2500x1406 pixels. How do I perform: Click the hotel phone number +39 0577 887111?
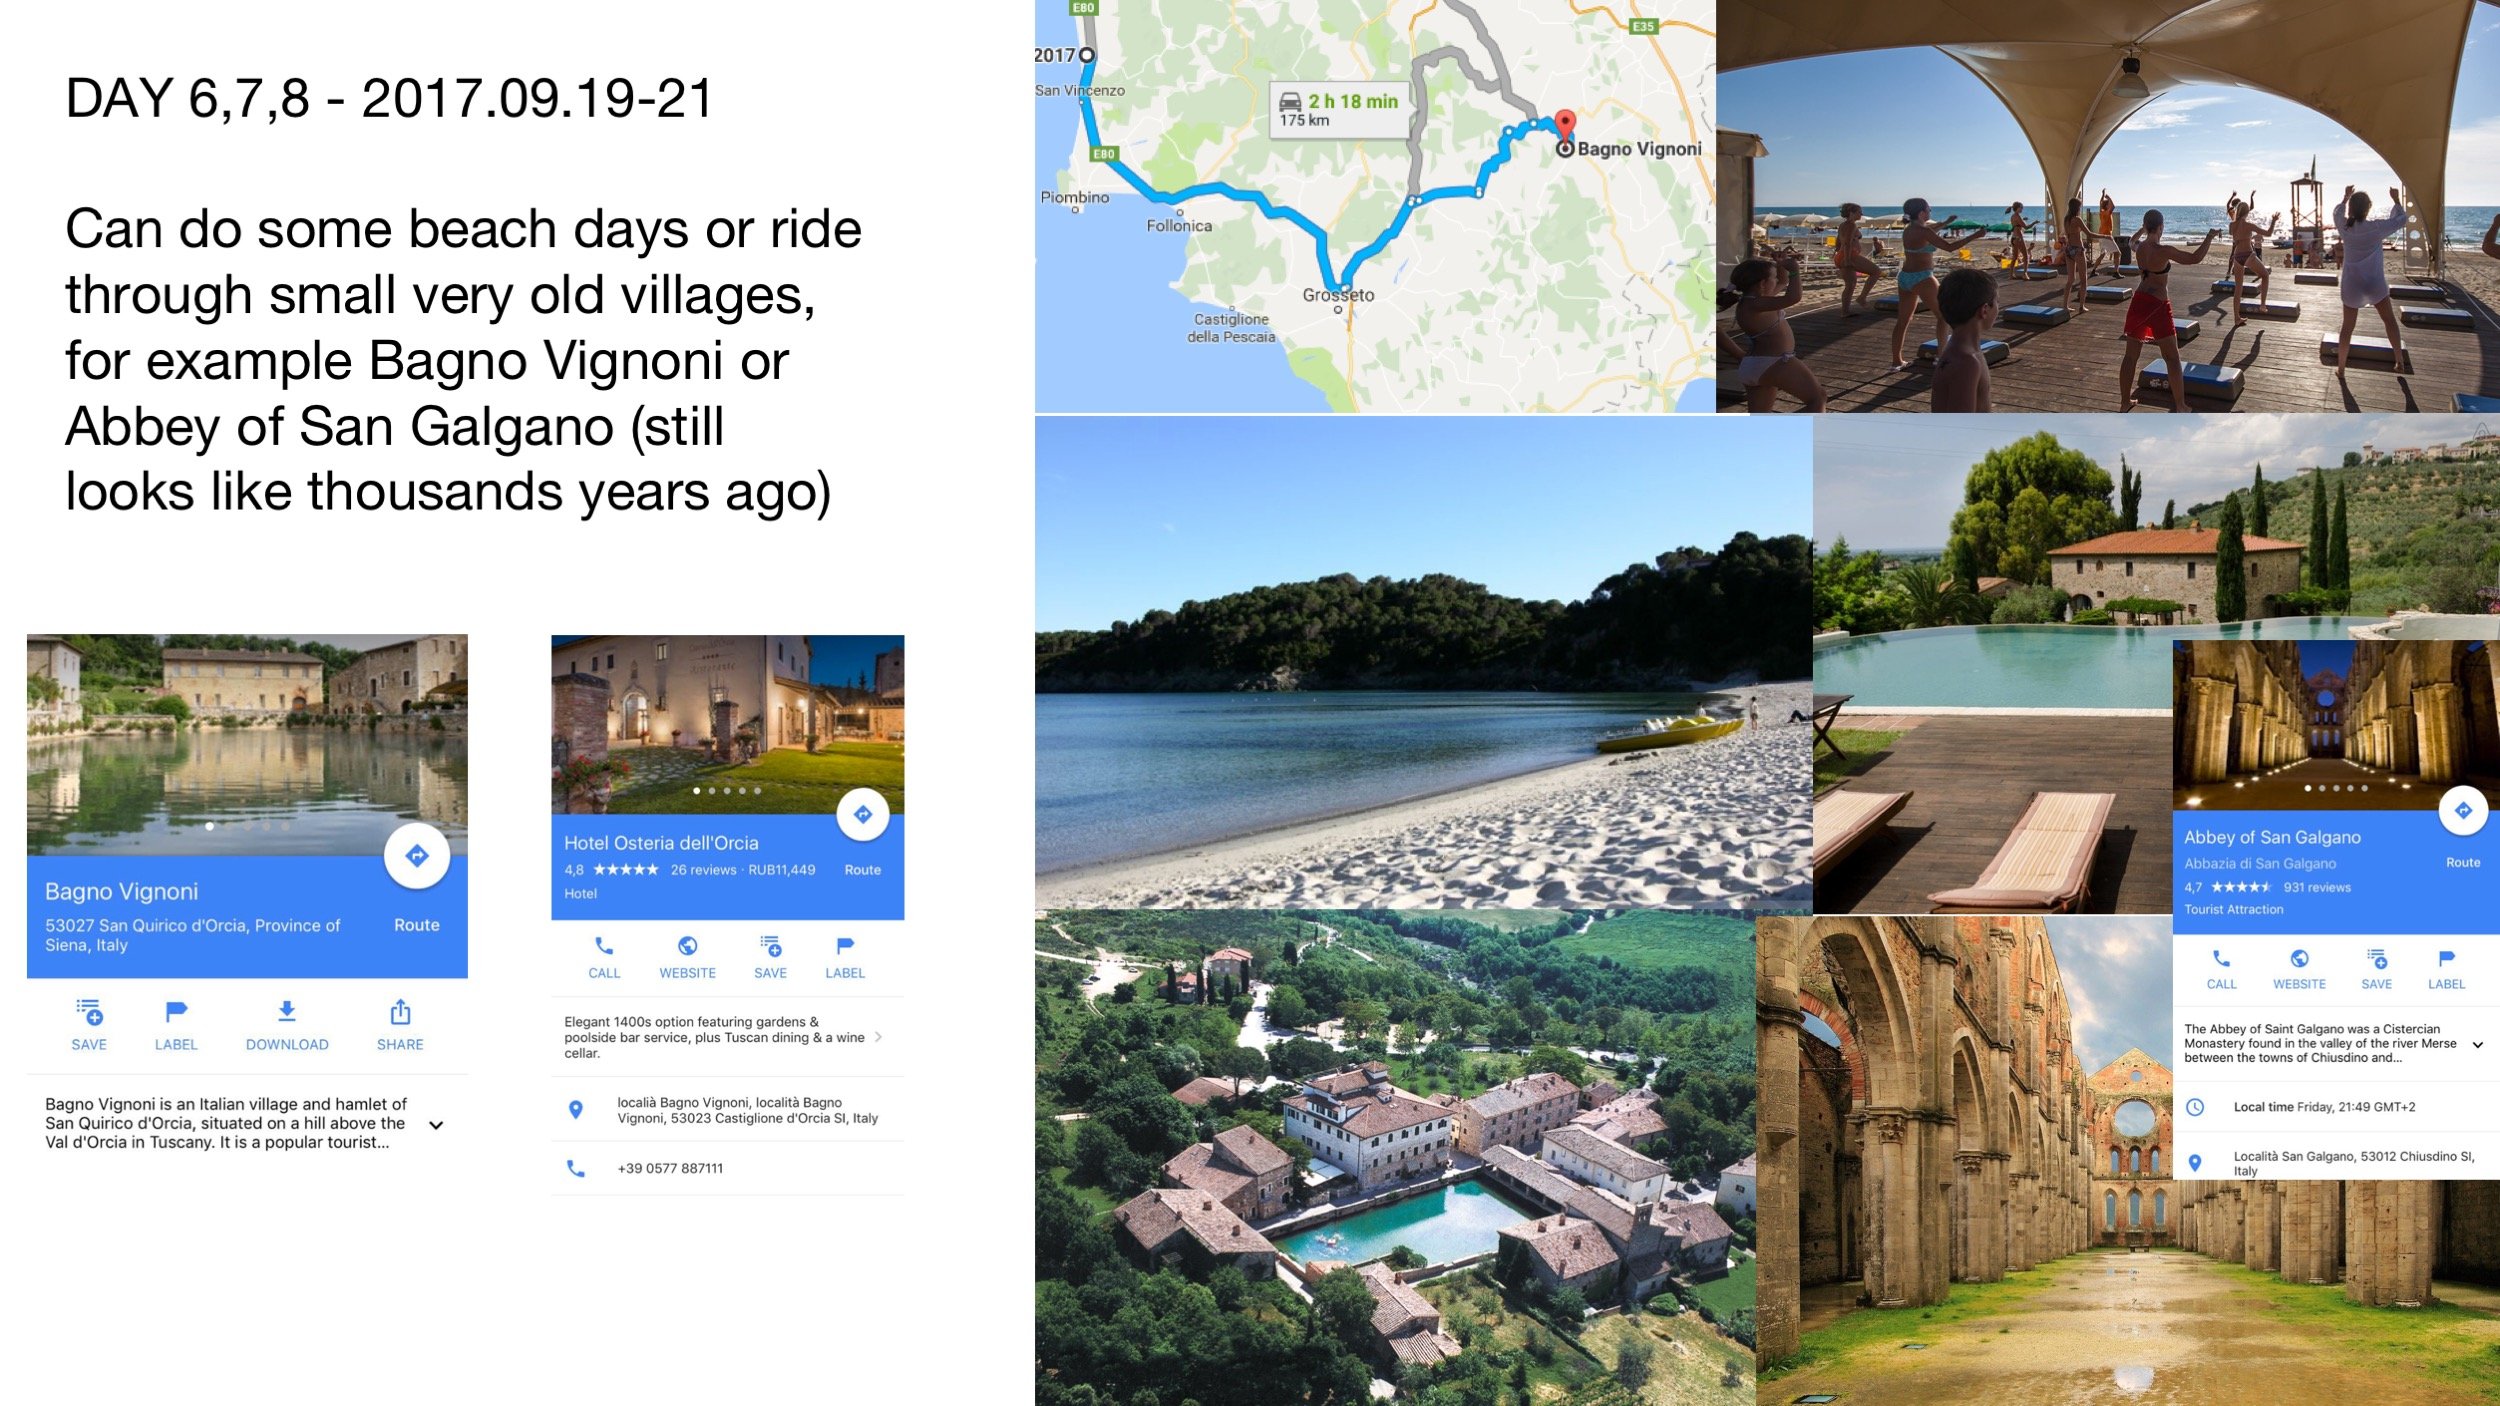coord(670,1168)
